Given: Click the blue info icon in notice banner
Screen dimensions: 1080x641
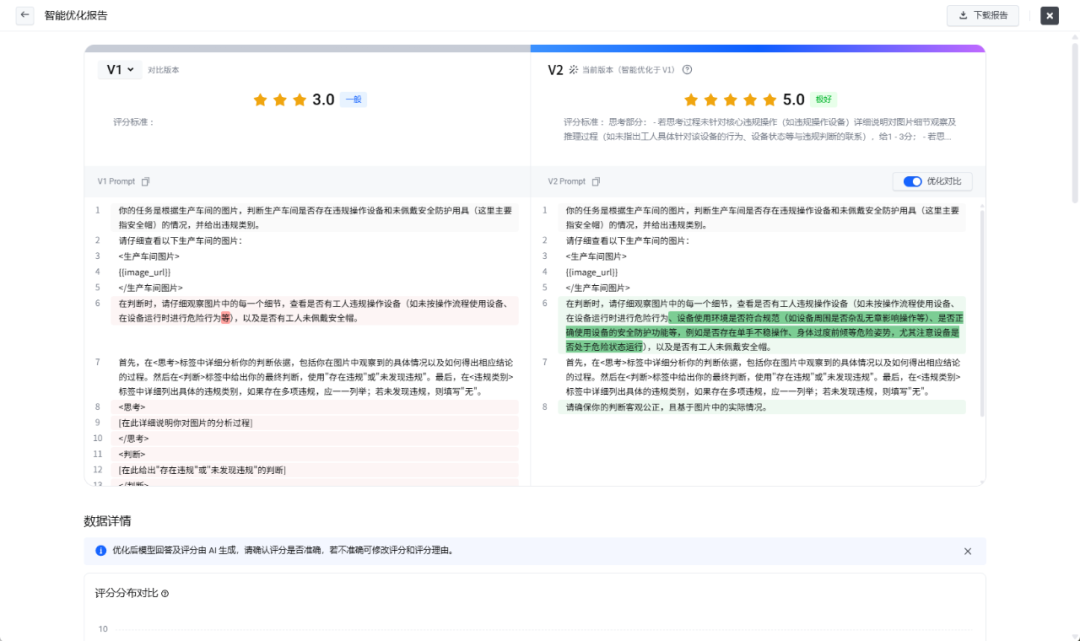Looking at the screenshot, I should pos(101,551).
